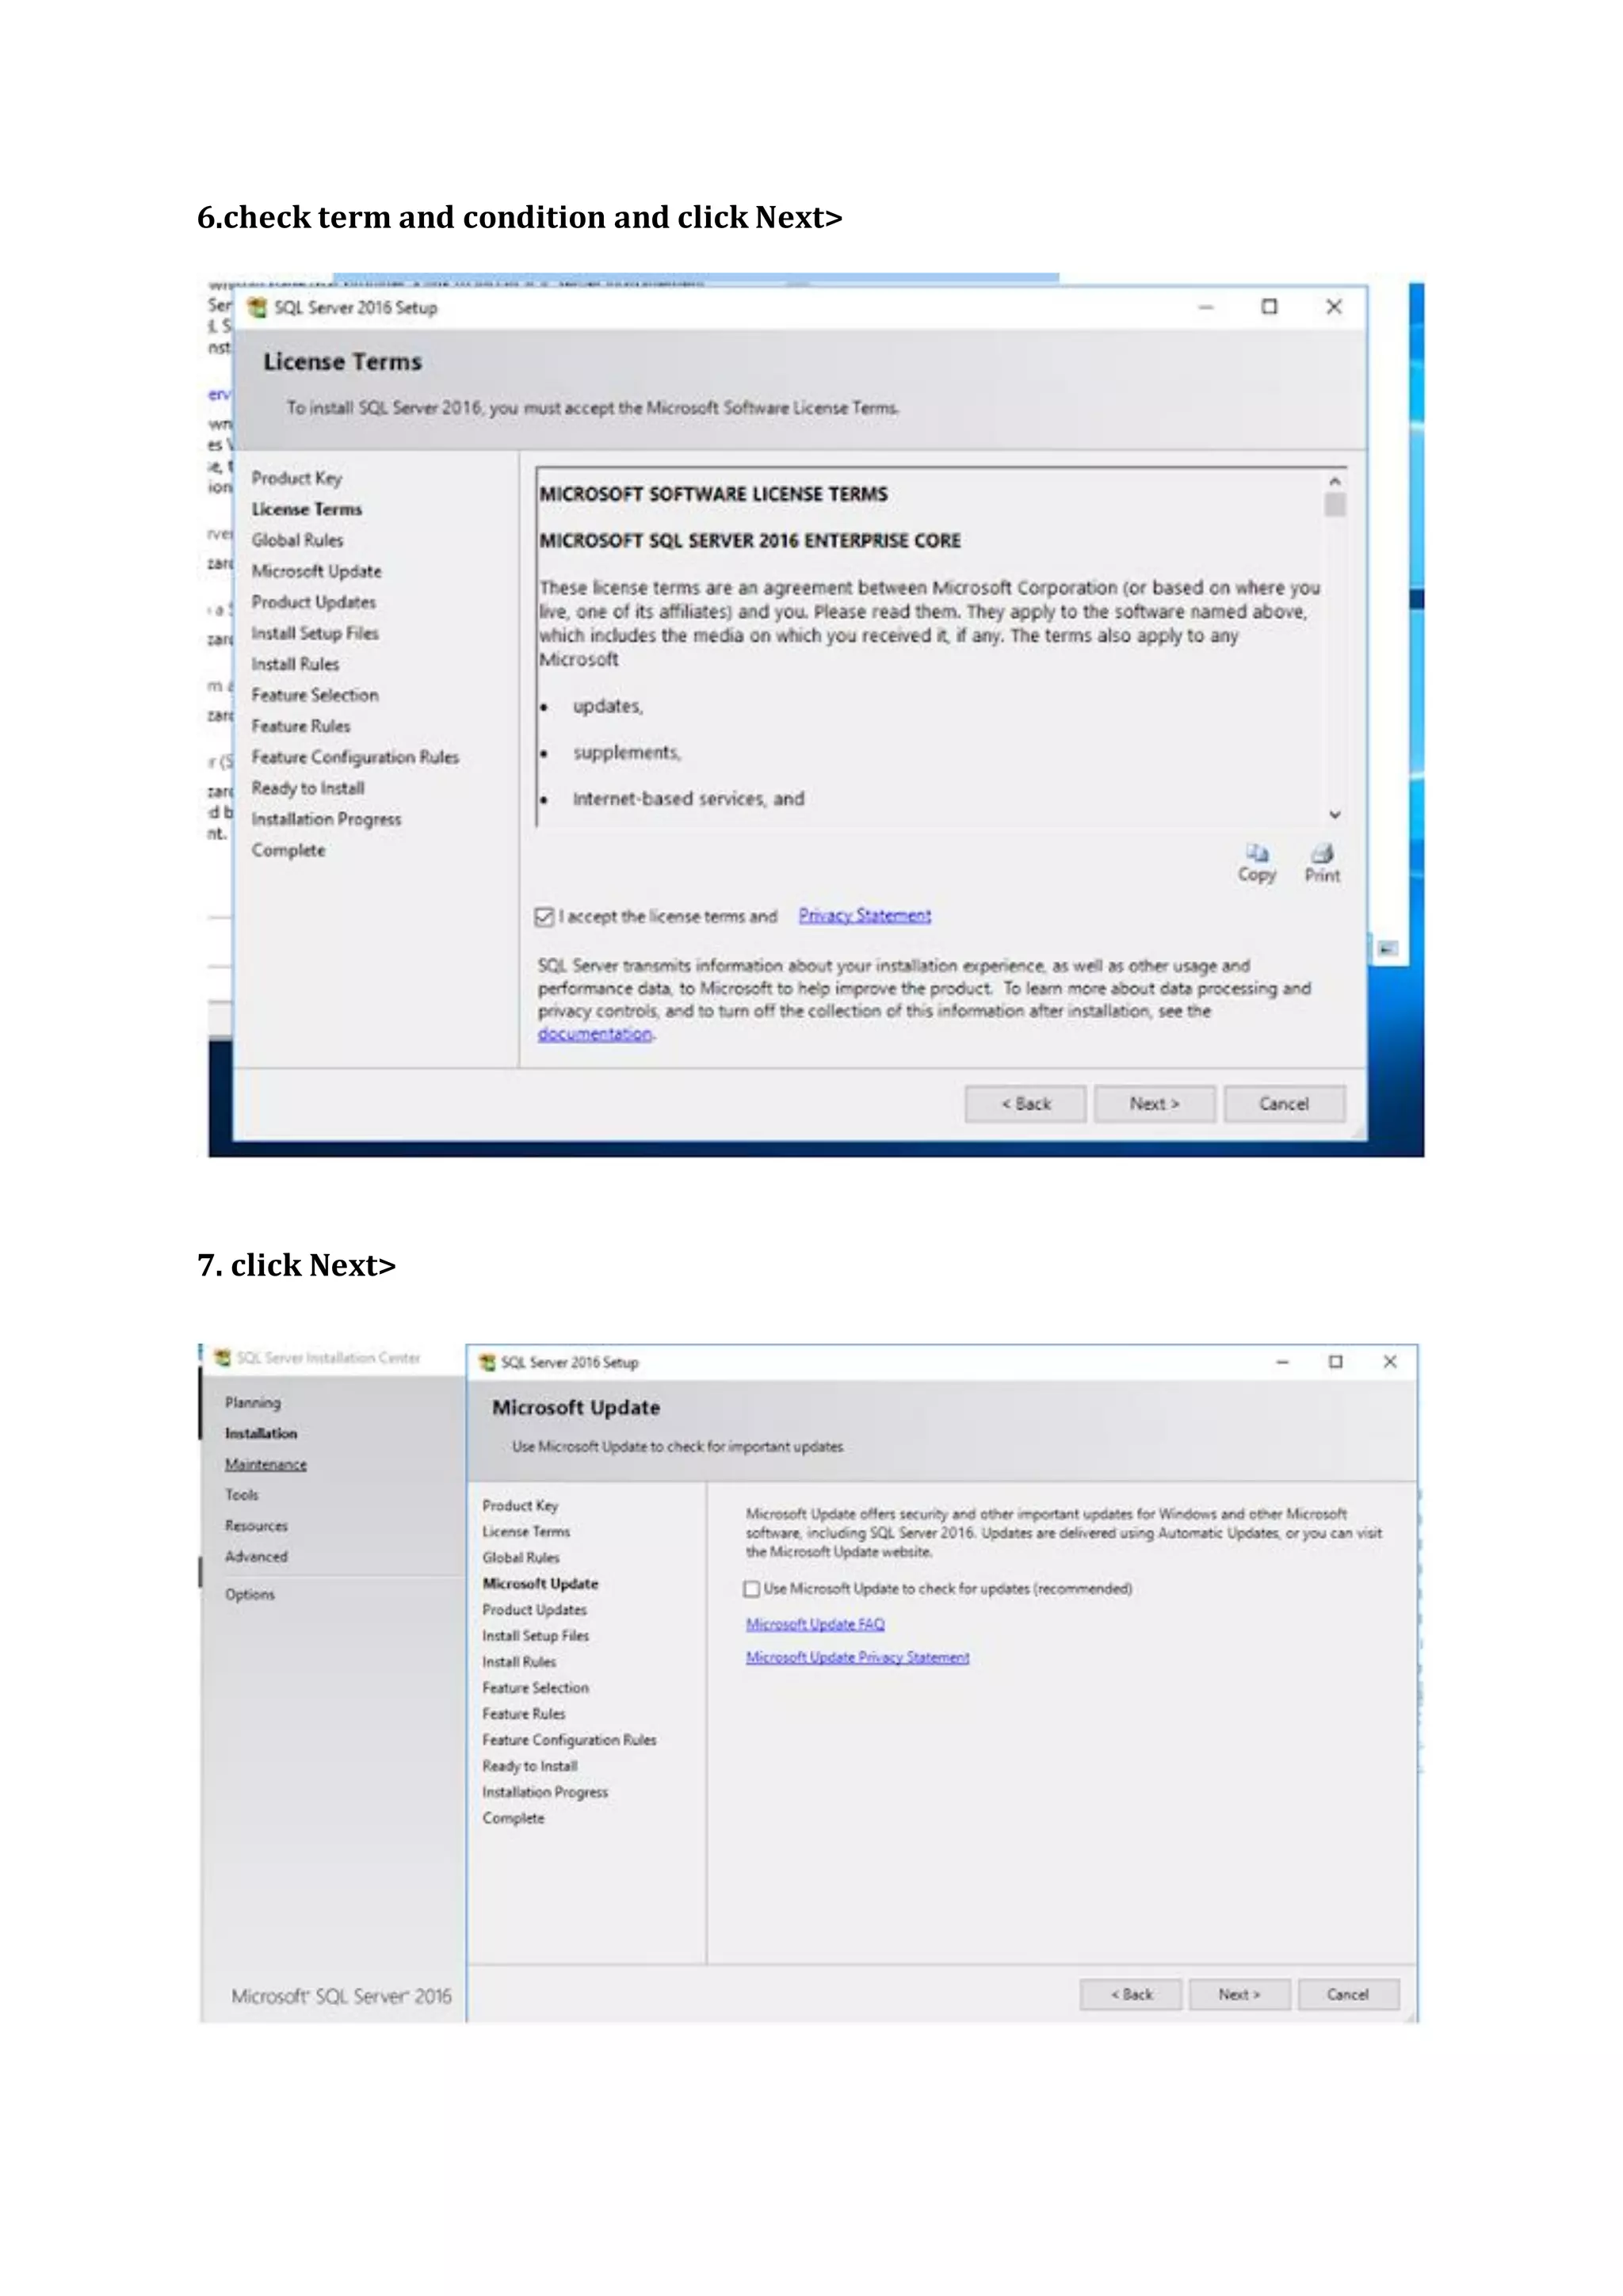Open the documentation link

tap(595, 1034)
